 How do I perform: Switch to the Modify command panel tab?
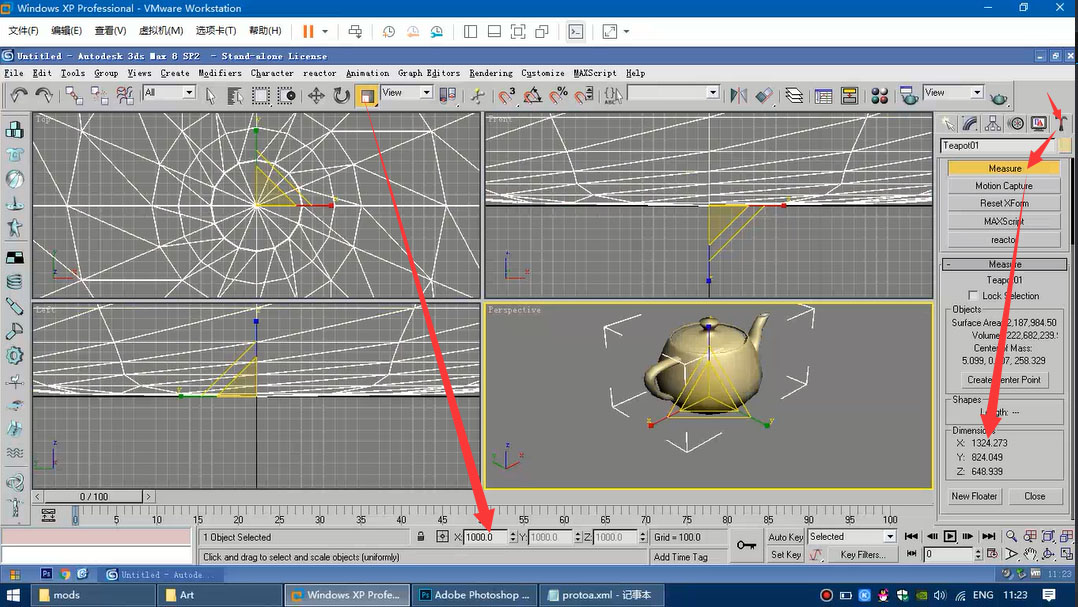pyautogui.click(x=971, y=124)
